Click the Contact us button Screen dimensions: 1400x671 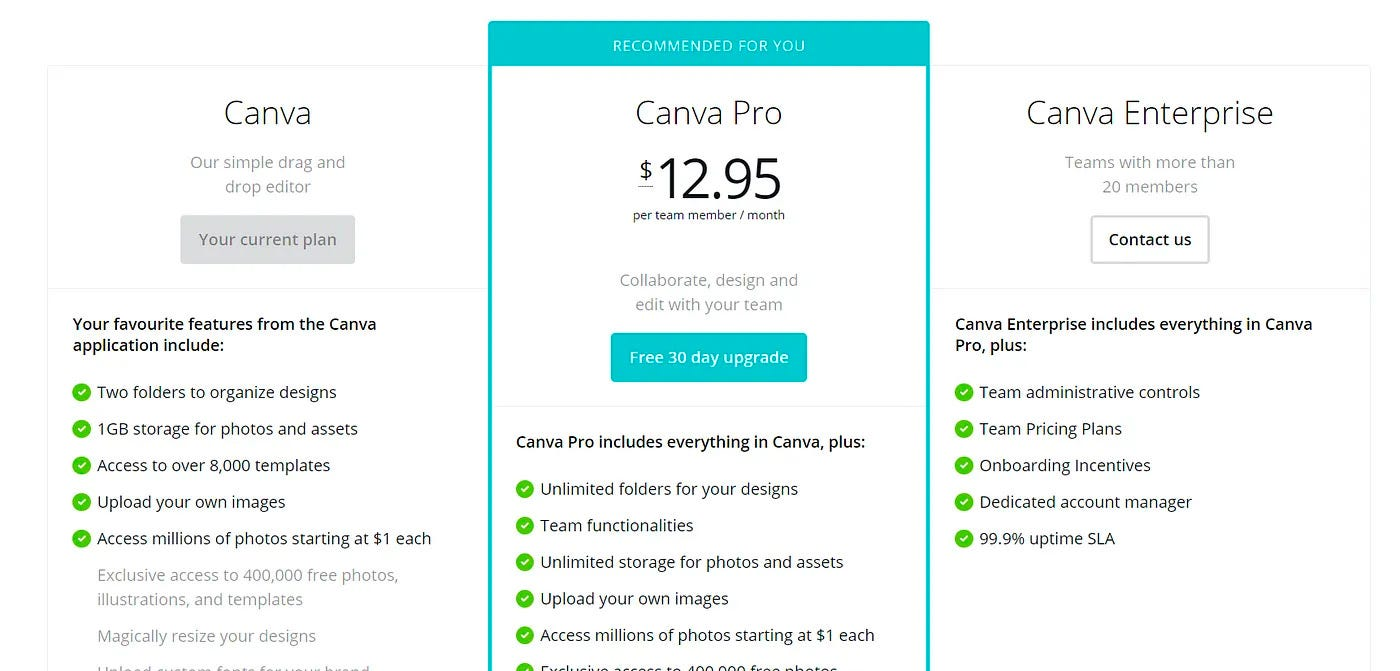pos(1149,240)
